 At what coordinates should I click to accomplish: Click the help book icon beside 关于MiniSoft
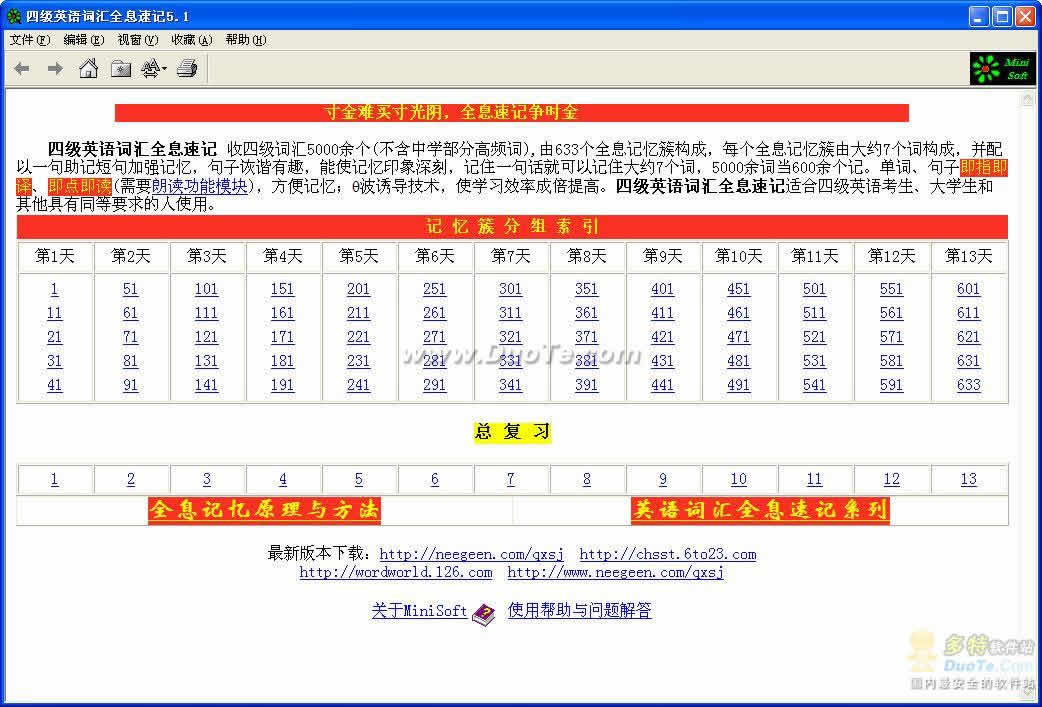(x=483, y=613)
